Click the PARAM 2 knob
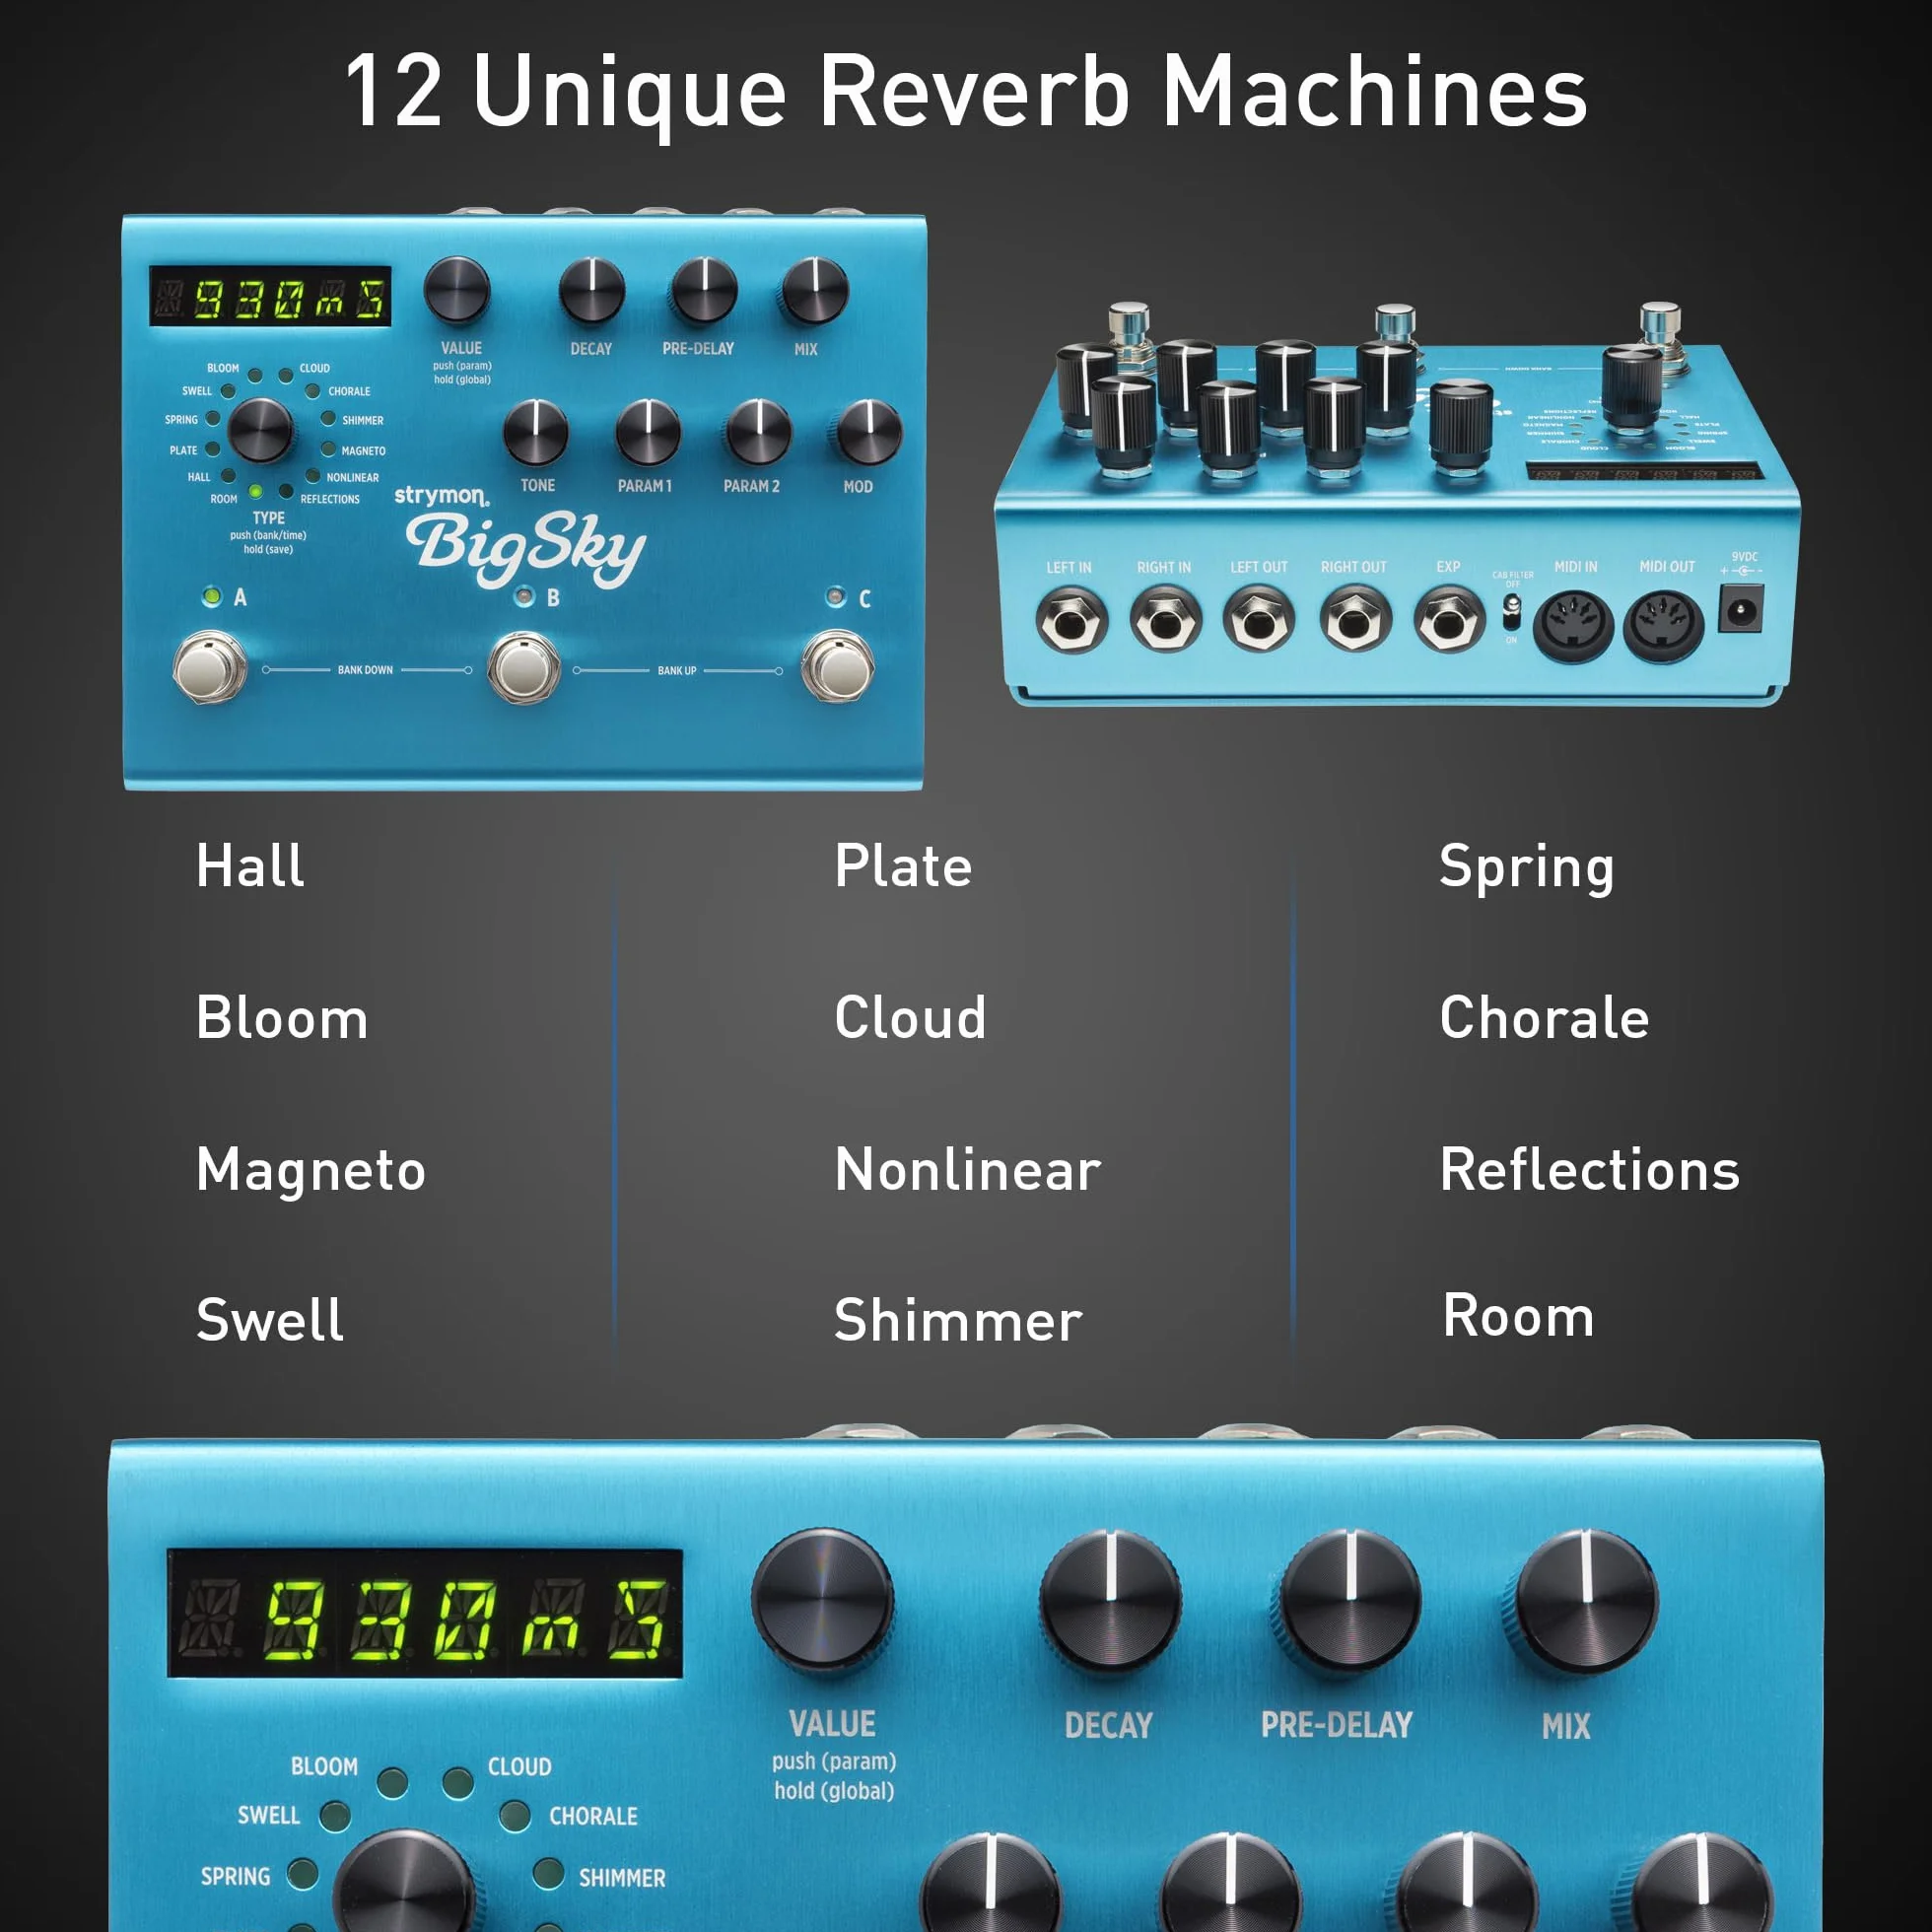This screenshot has height=1932, width=1932. click(758, 432)
